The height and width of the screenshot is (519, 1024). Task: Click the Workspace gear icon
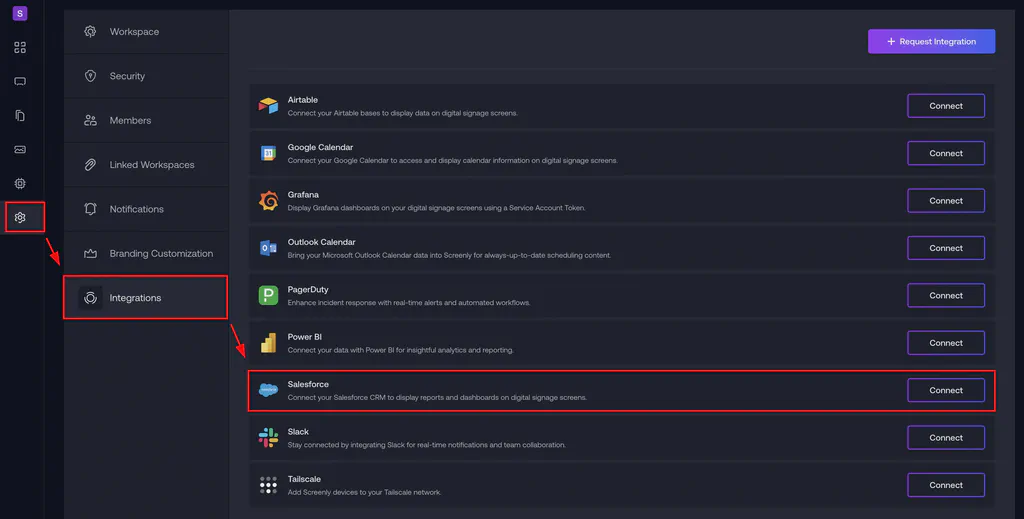90,31
